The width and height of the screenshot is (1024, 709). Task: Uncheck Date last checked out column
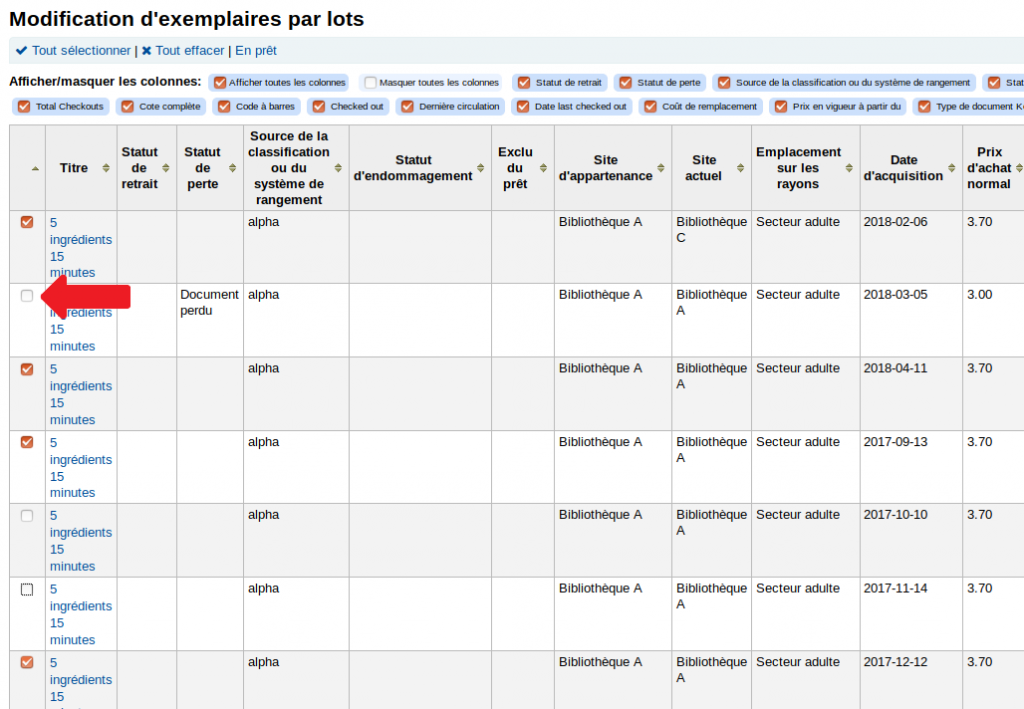(x=523, y=106)
